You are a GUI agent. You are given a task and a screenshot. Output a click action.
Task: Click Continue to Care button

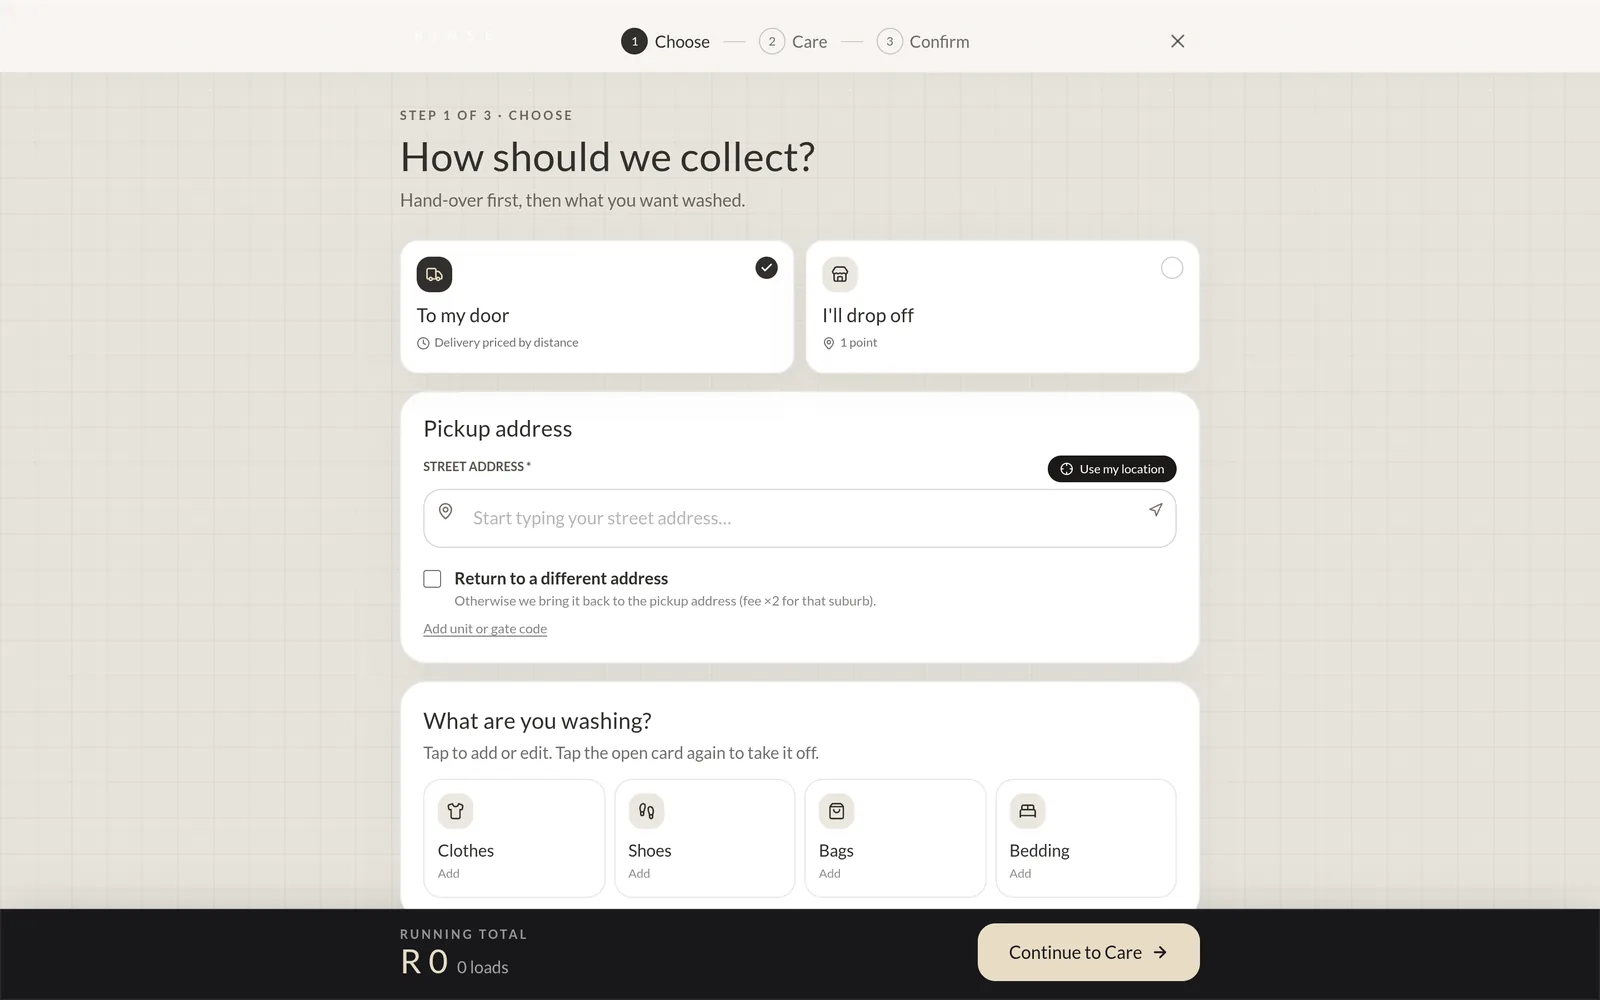point(1088,952)
